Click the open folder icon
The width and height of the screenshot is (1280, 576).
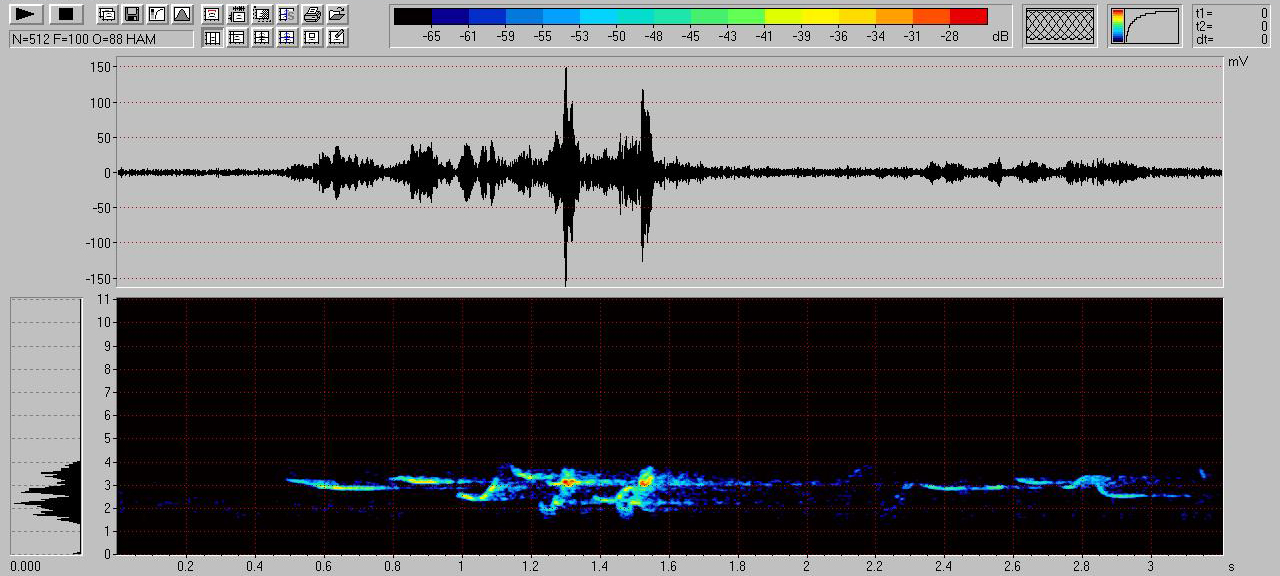338,14
